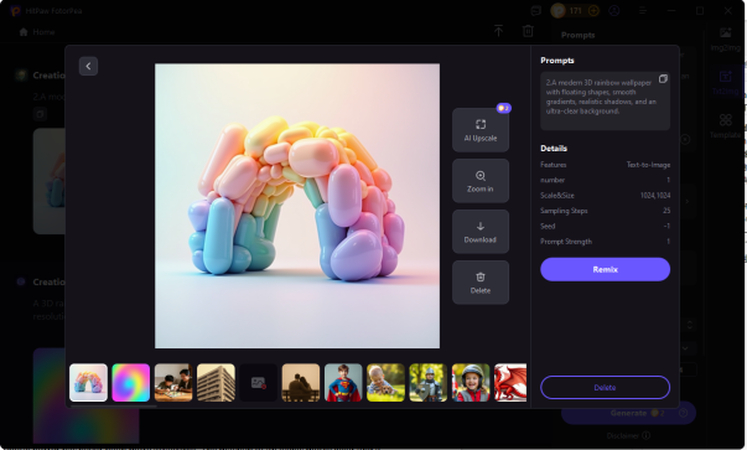Click the outlined Delete button in details panel
The height and width of the screenshot is (450, 747).
(x=605, y=388)
